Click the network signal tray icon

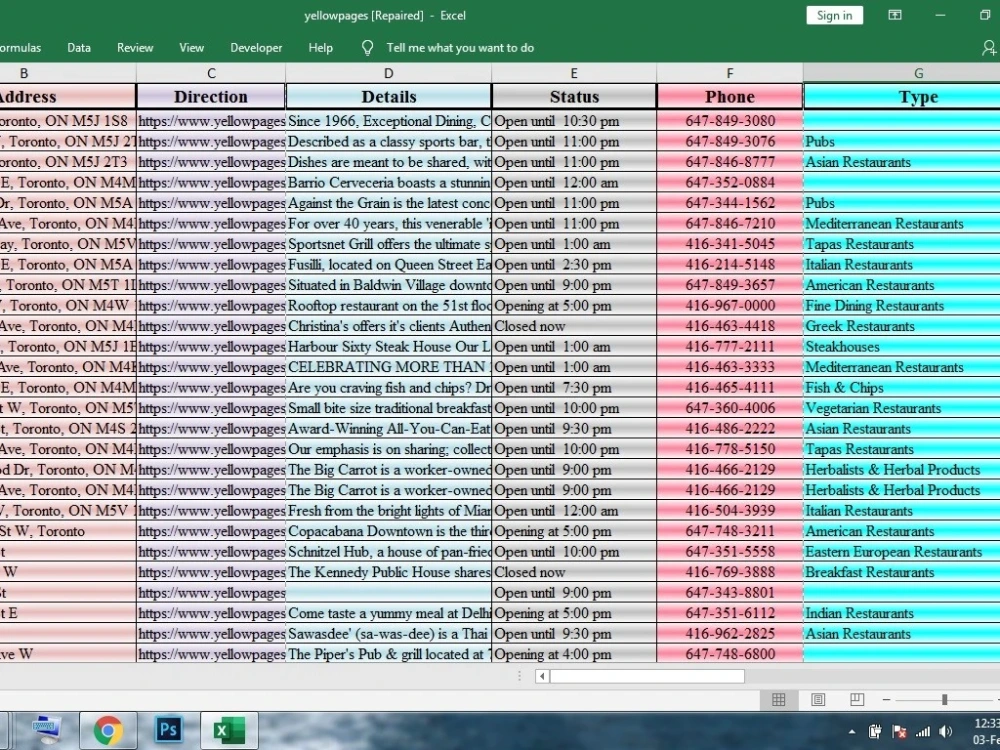[x=923, y=732]
